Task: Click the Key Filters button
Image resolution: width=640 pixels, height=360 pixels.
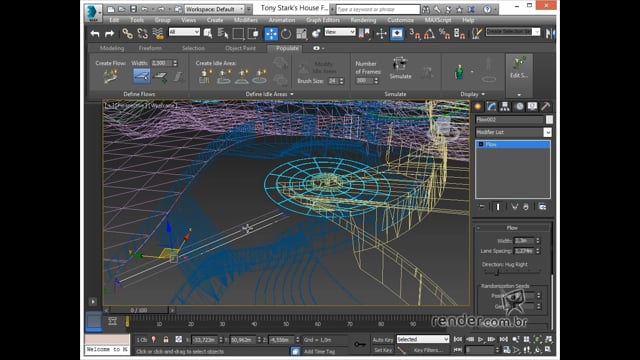Action: [x=427, y=350]
